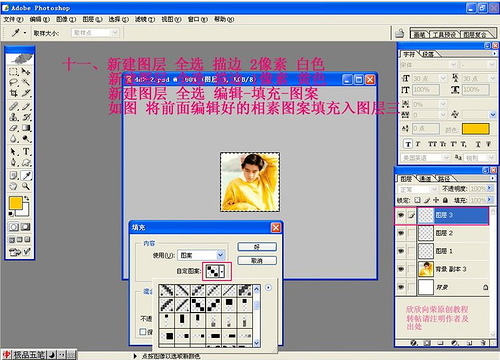Select the Lasso tool
500x360 pixels.
click(x=14, y=82)
